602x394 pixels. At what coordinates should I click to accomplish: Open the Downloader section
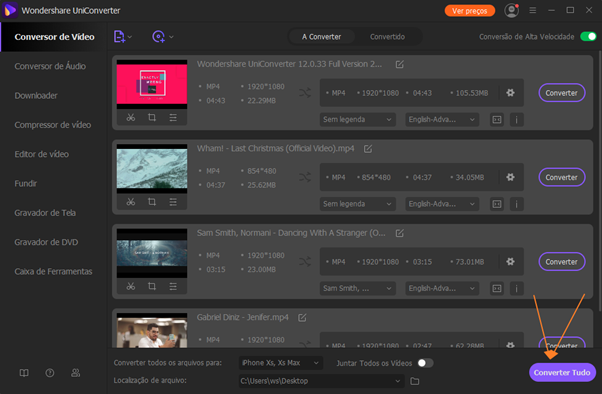(x=36, y=96)
